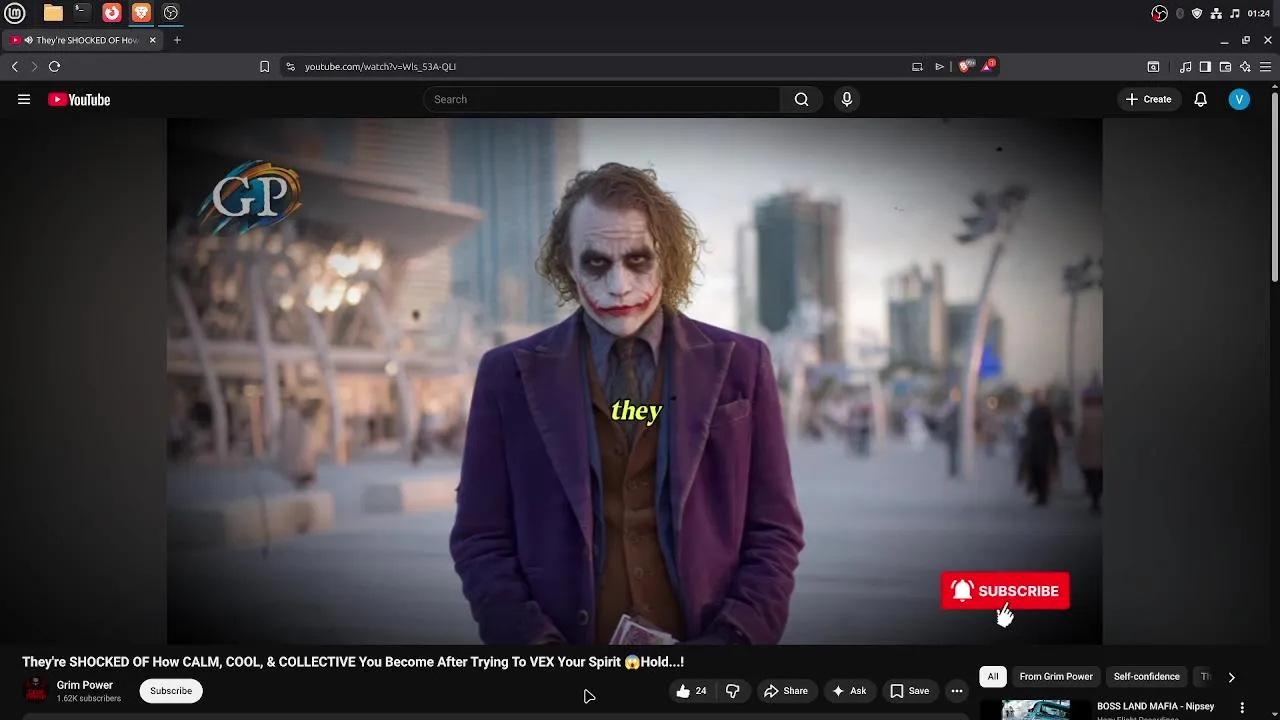The image size is (1280, 720).
Task: Open the Linux Mint start menu
Action: point(14,13)
